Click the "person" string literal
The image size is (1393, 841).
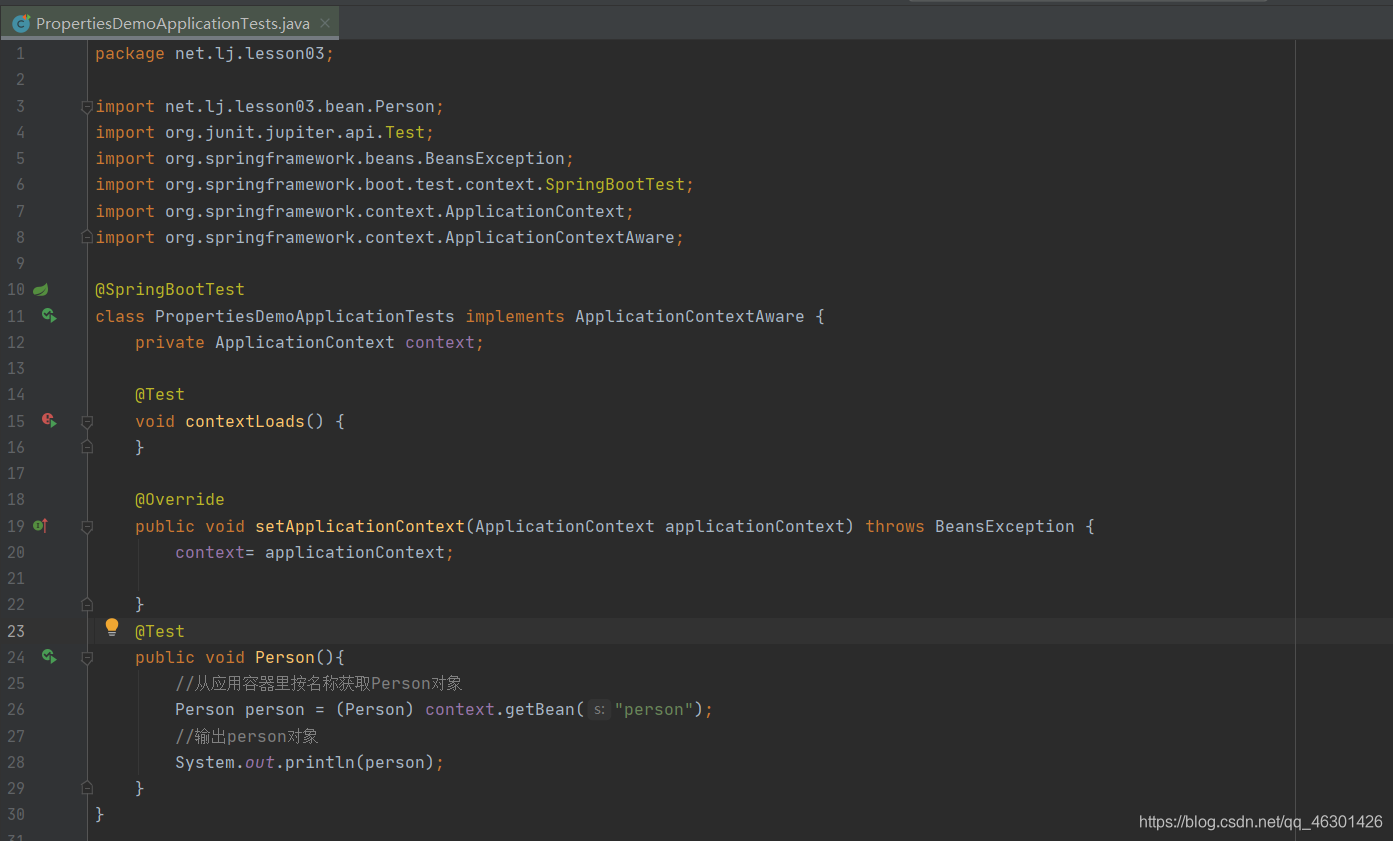coord(654,710)
